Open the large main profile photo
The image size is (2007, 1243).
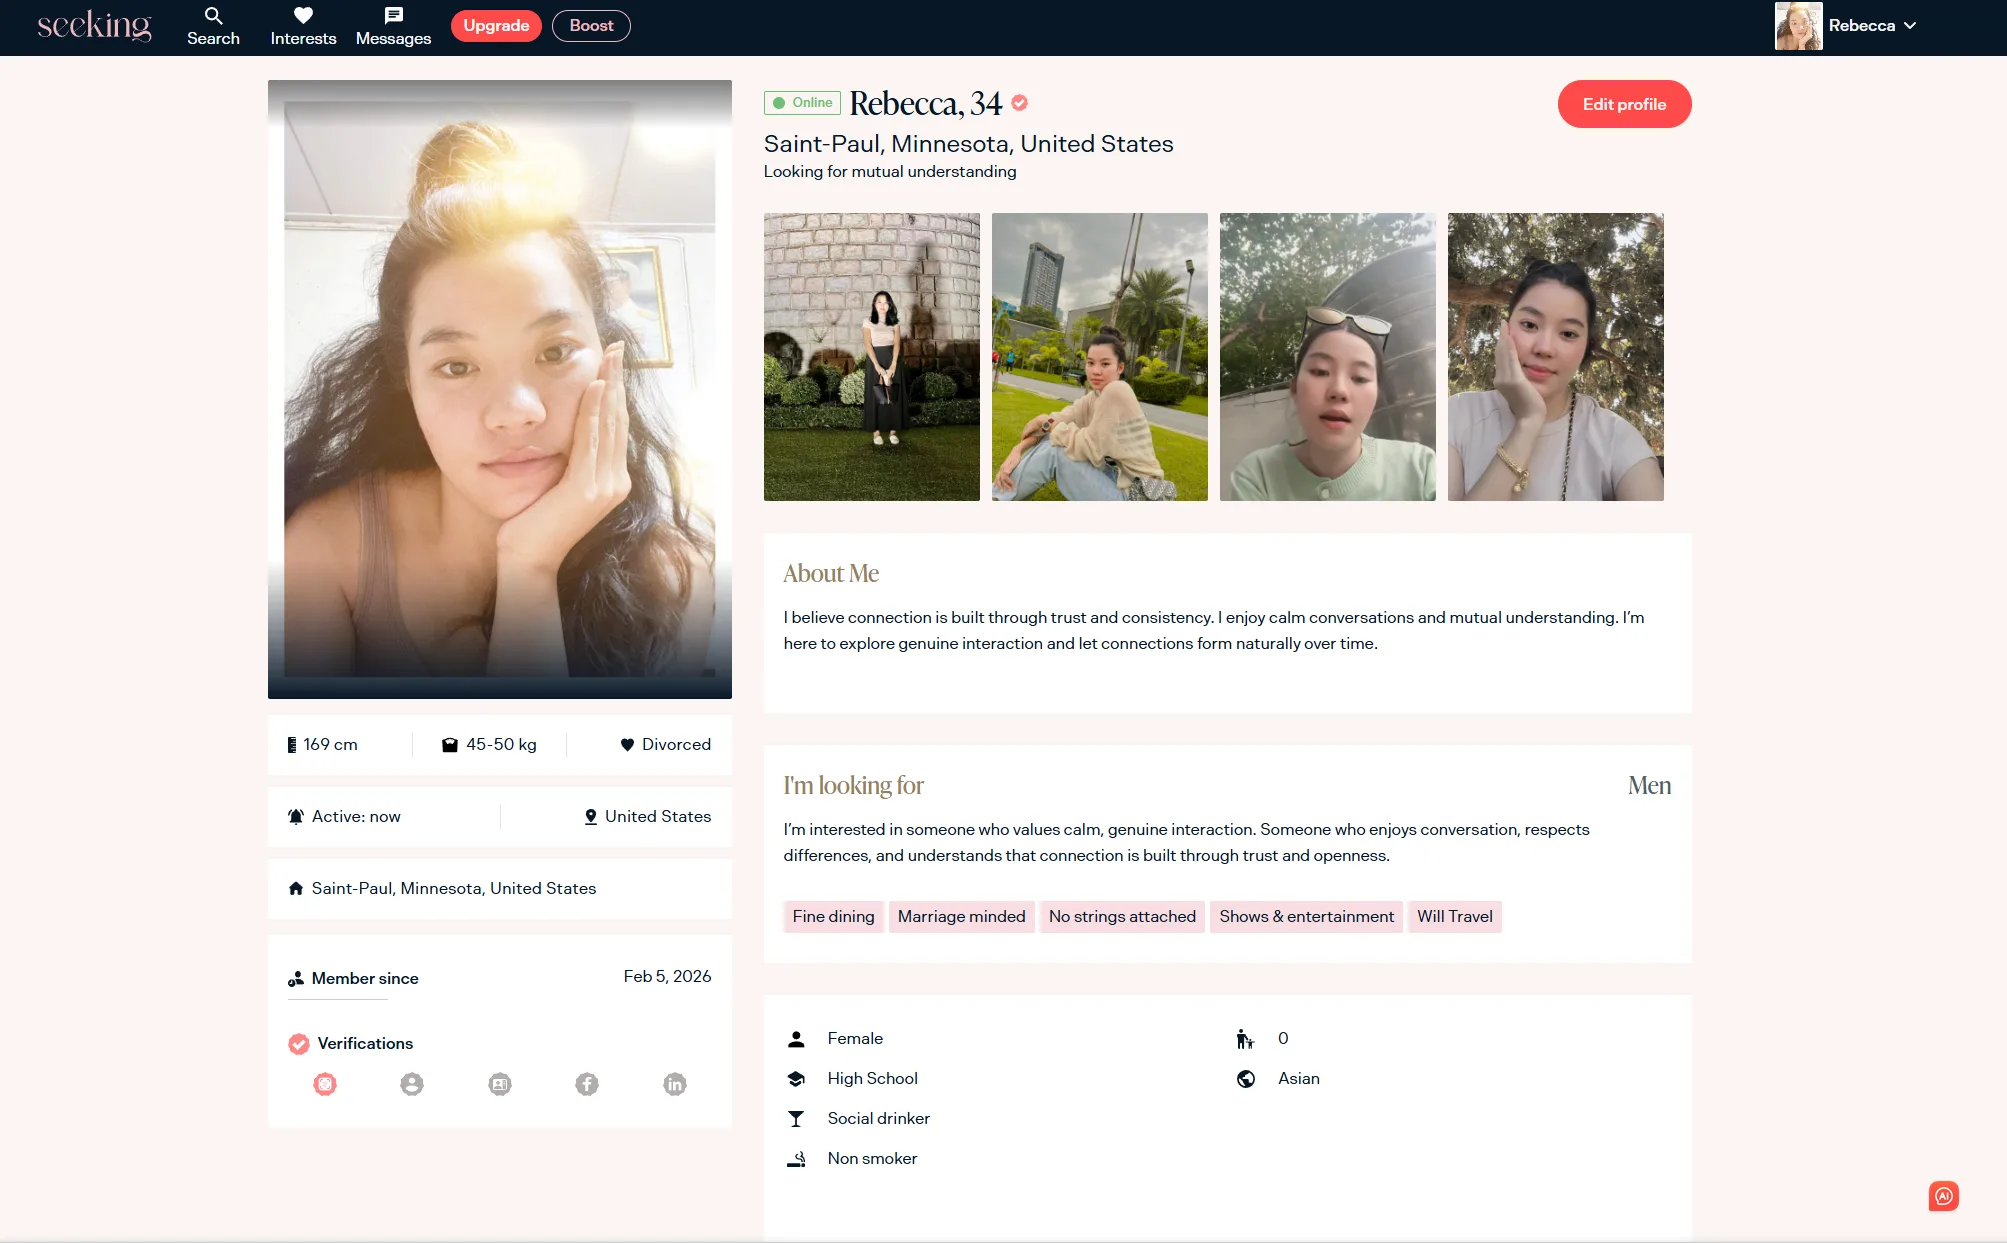pyautogui.click(x=500, y=389)
